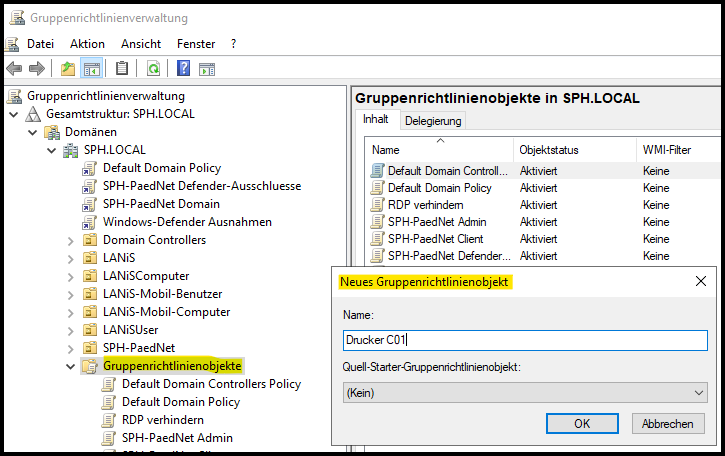Screen dimensions: 725x456
Task: Confirm the new GPO with OK
Action: (582, 424)
